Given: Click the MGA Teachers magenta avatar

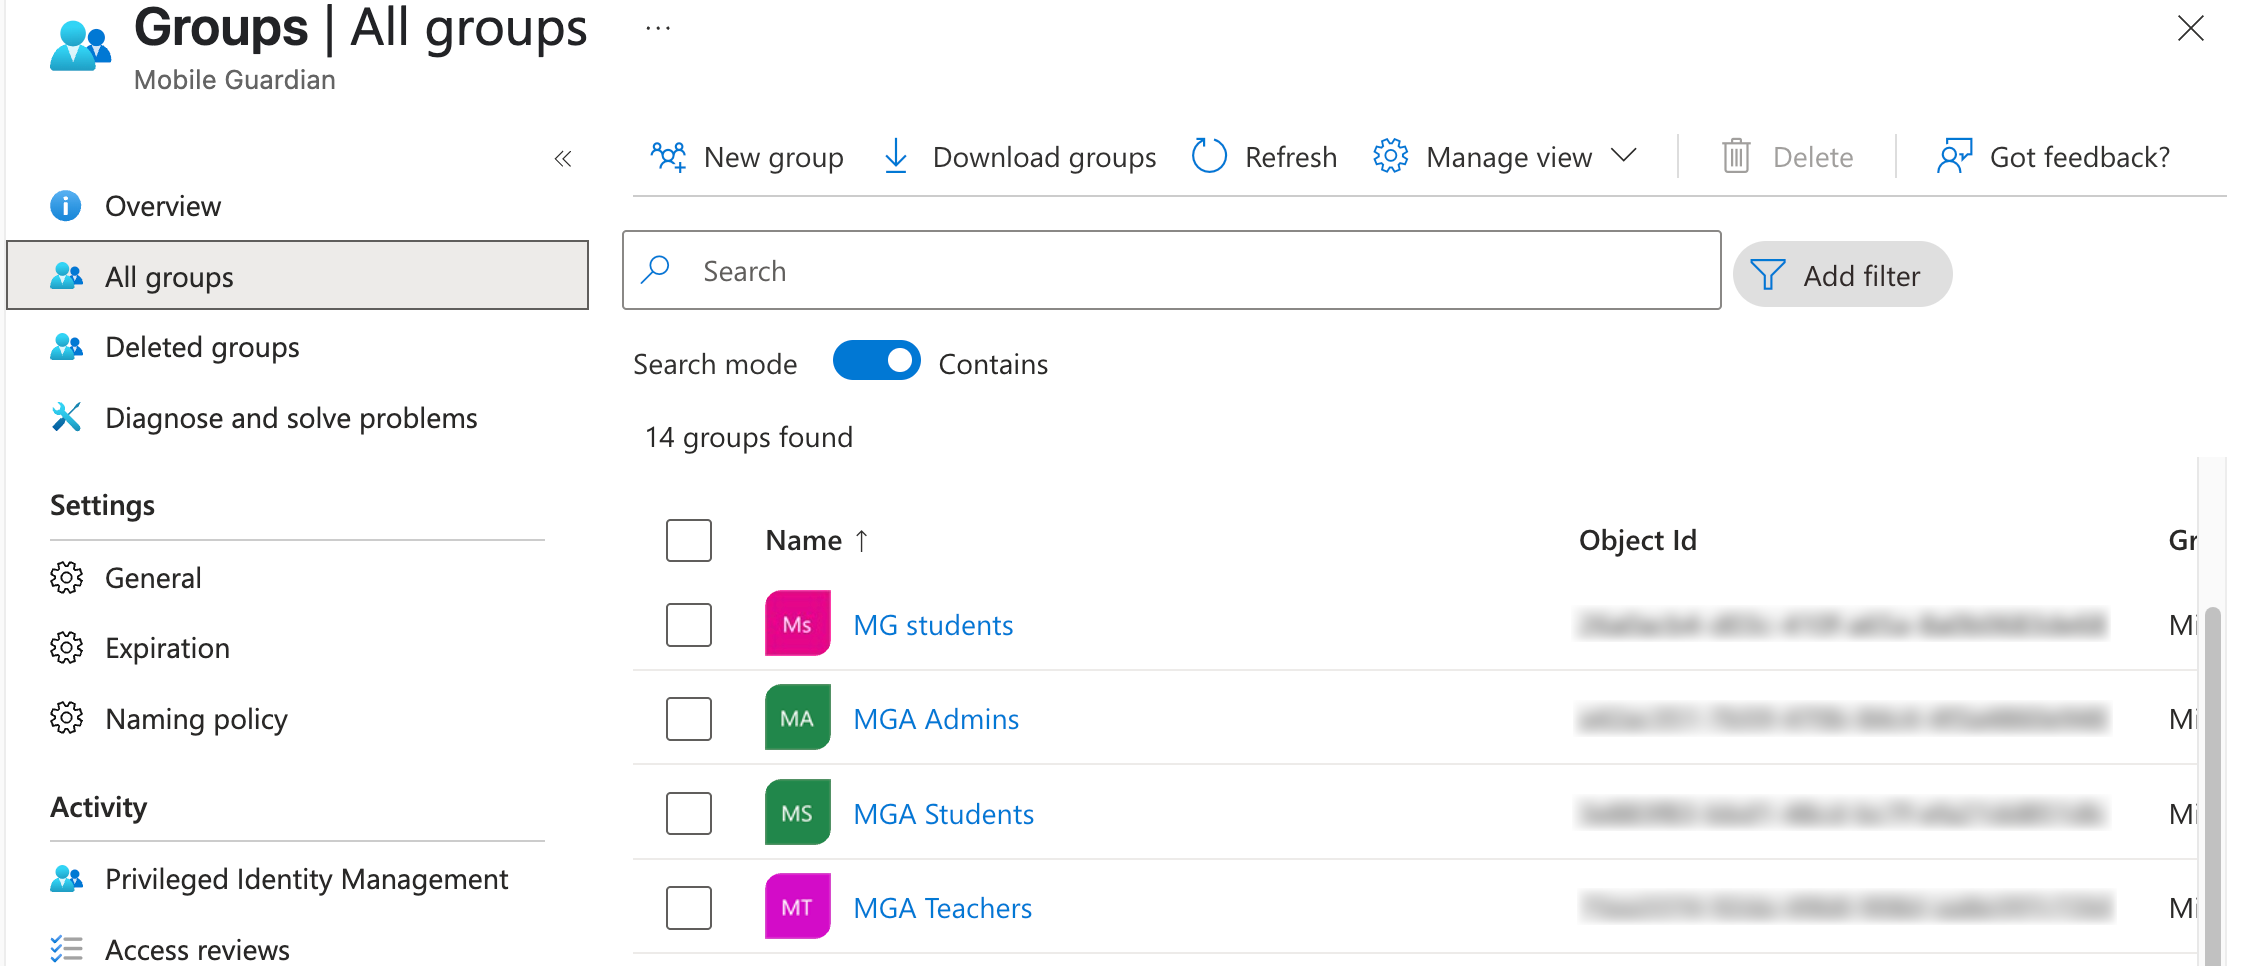Looking at the screenshot, I should pos(797,907).
